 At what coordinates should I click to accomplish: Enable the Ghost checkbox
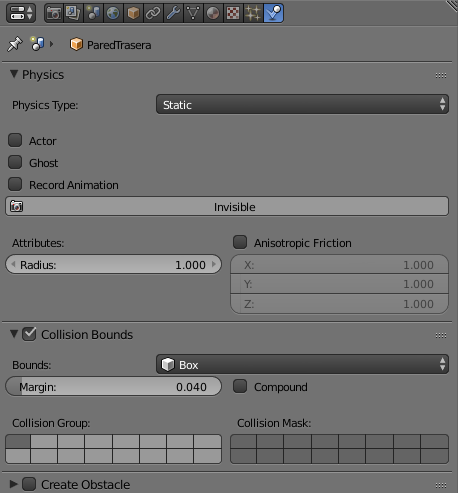pyautogui.click(x=15, y=162)
